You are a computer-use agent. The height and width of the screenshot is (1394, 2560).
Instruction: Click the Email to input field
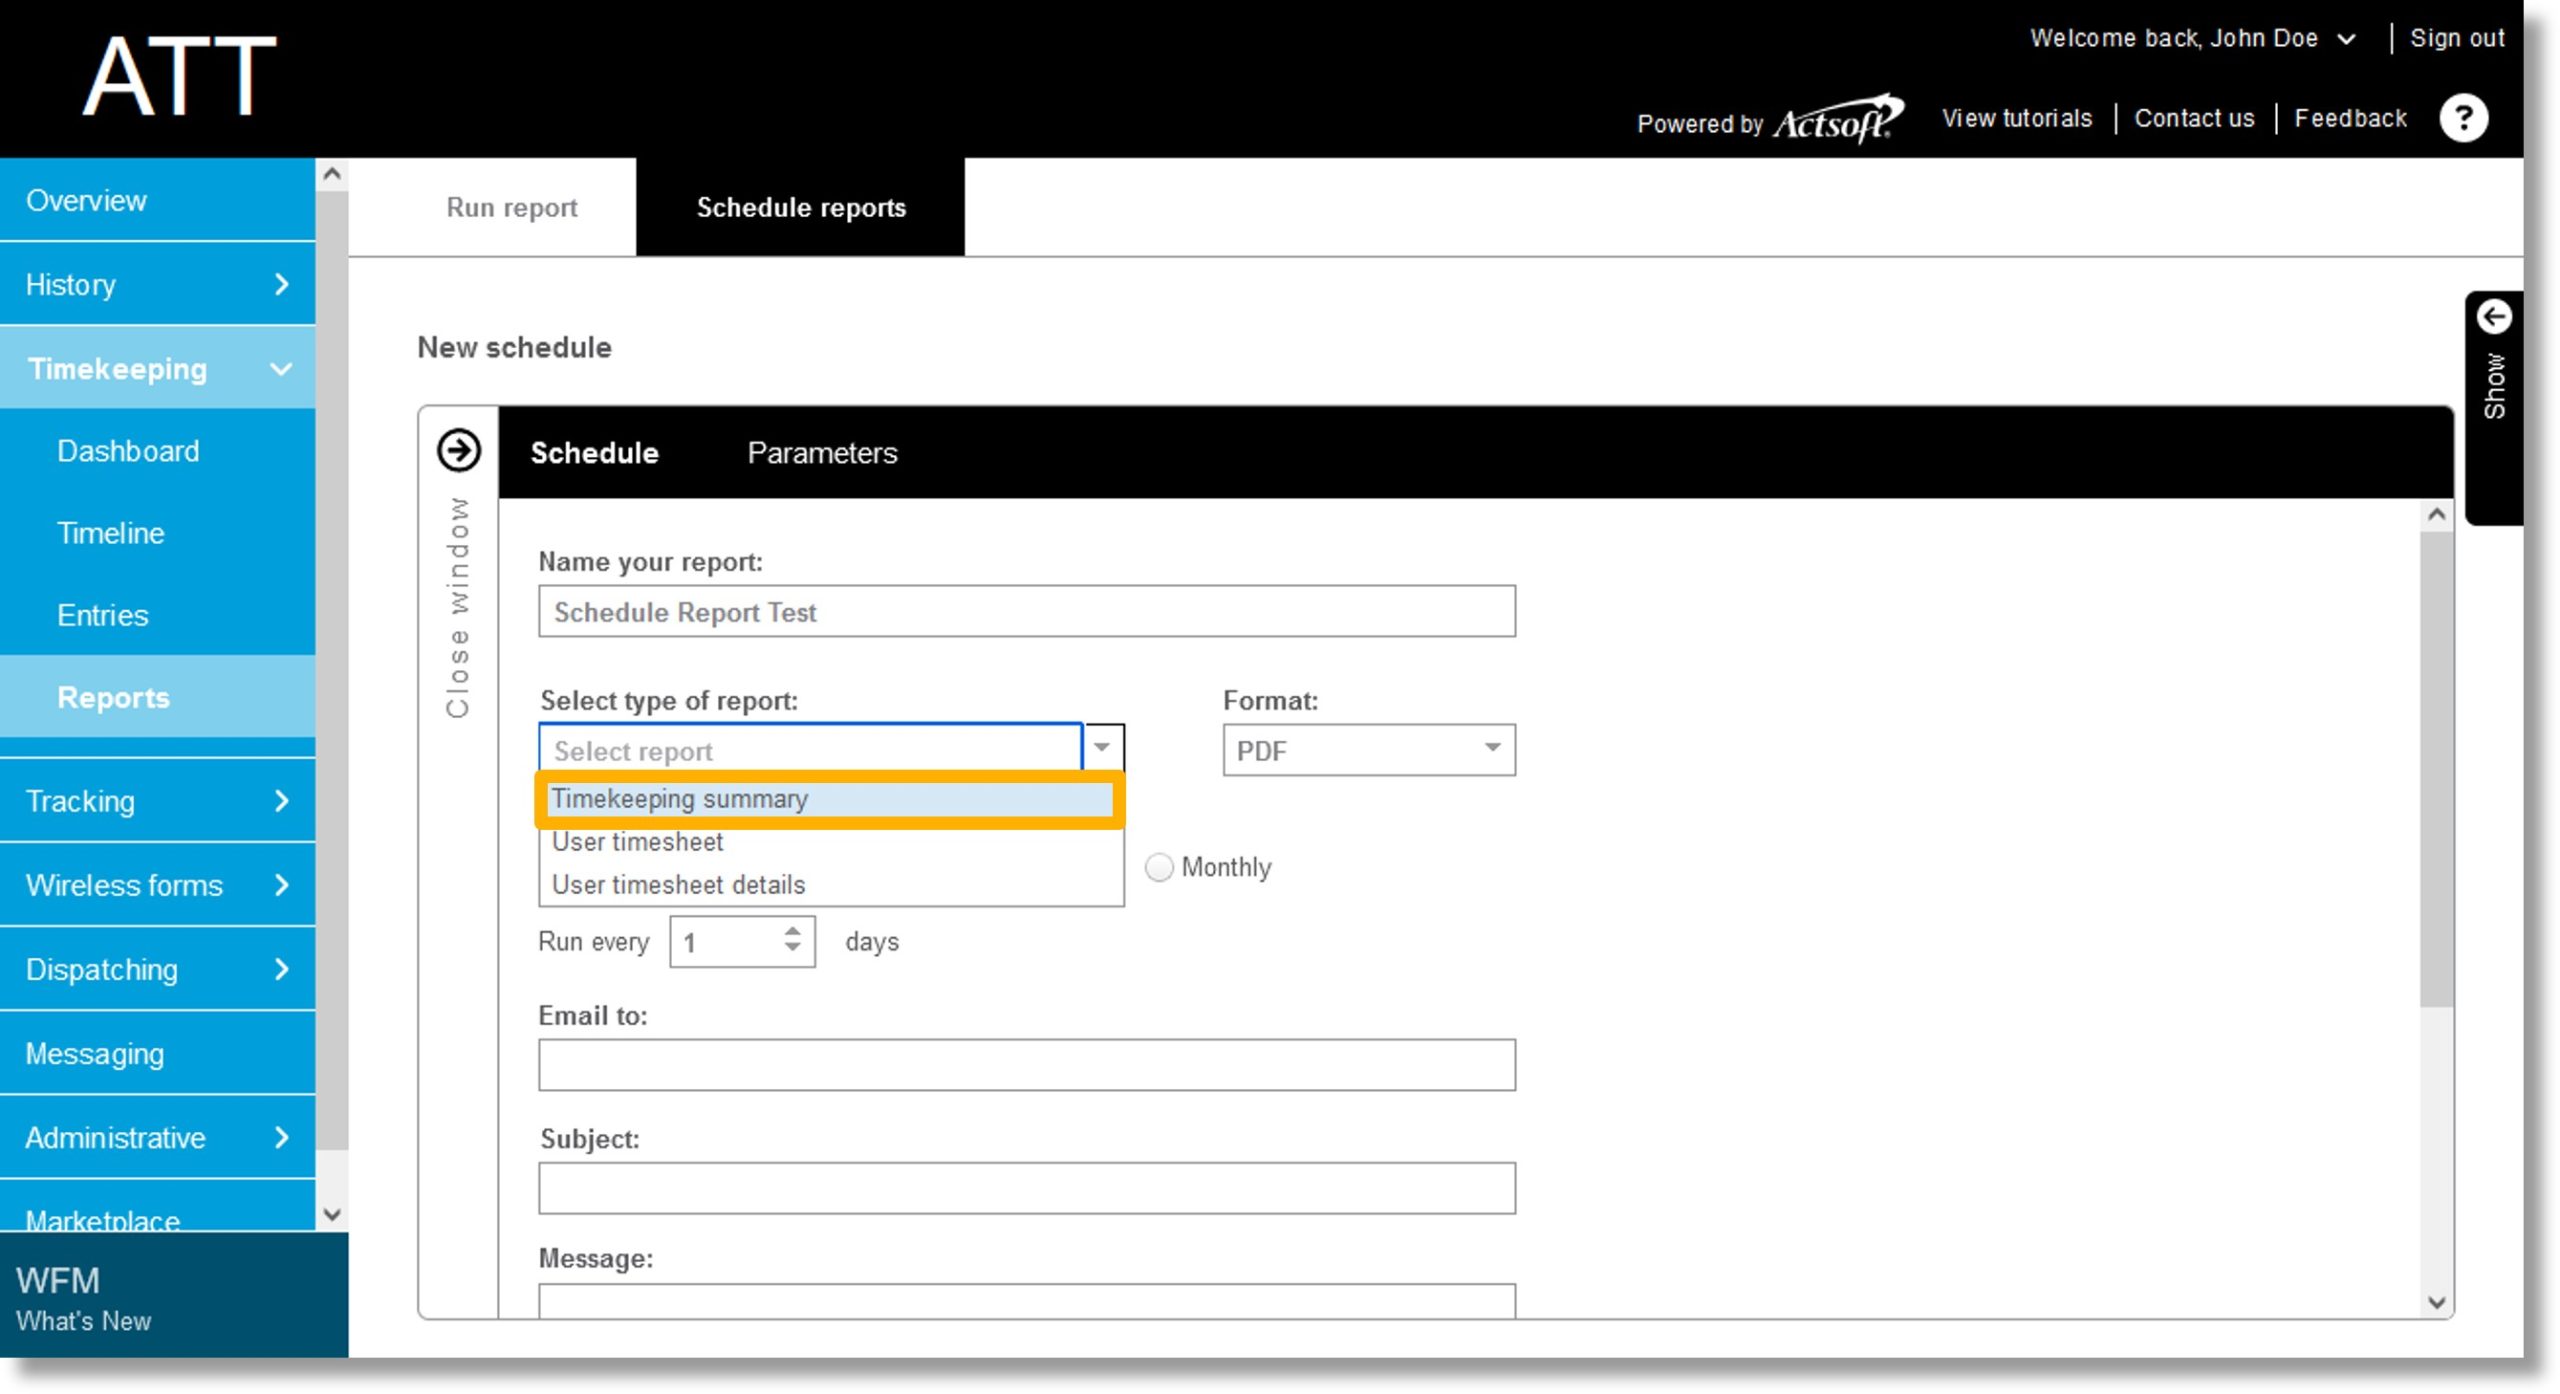pos(1026,1064)
